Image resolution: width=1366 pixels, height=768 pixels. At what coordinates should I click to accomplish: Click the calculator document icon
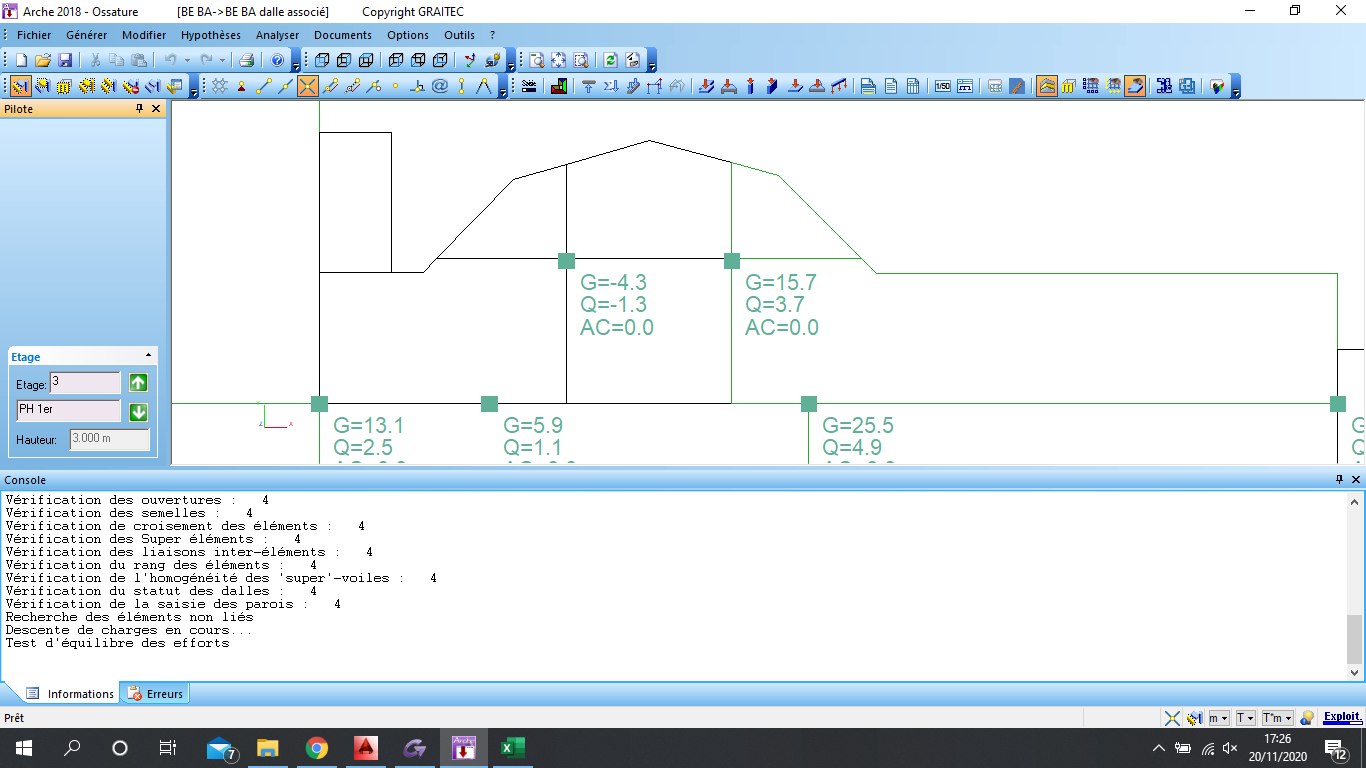coord(913,86)
